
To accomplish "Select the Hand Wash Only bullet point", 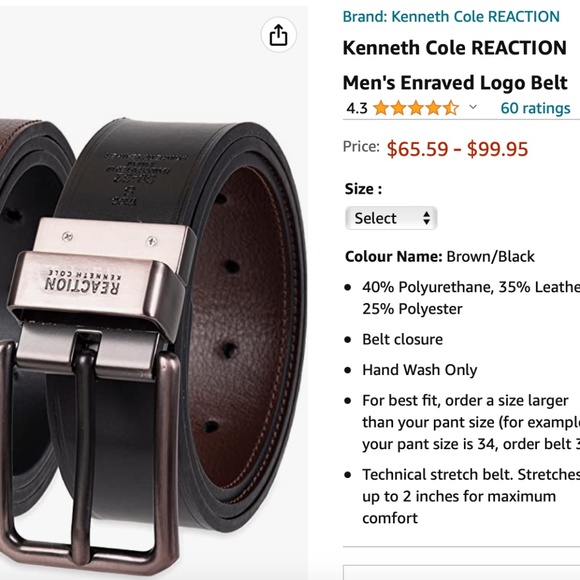I will [420, 370].
